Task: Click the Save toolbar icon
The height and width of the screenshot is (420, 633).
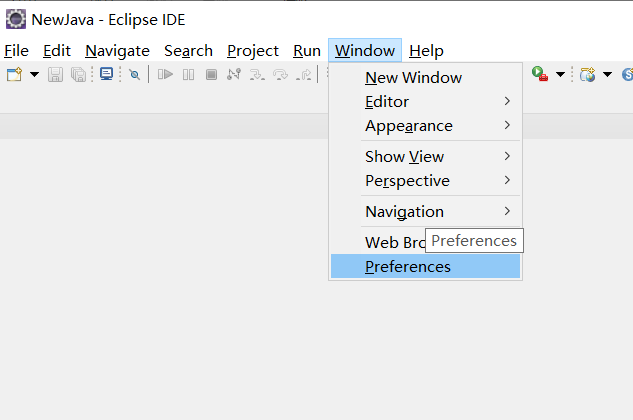Action: 55,75
